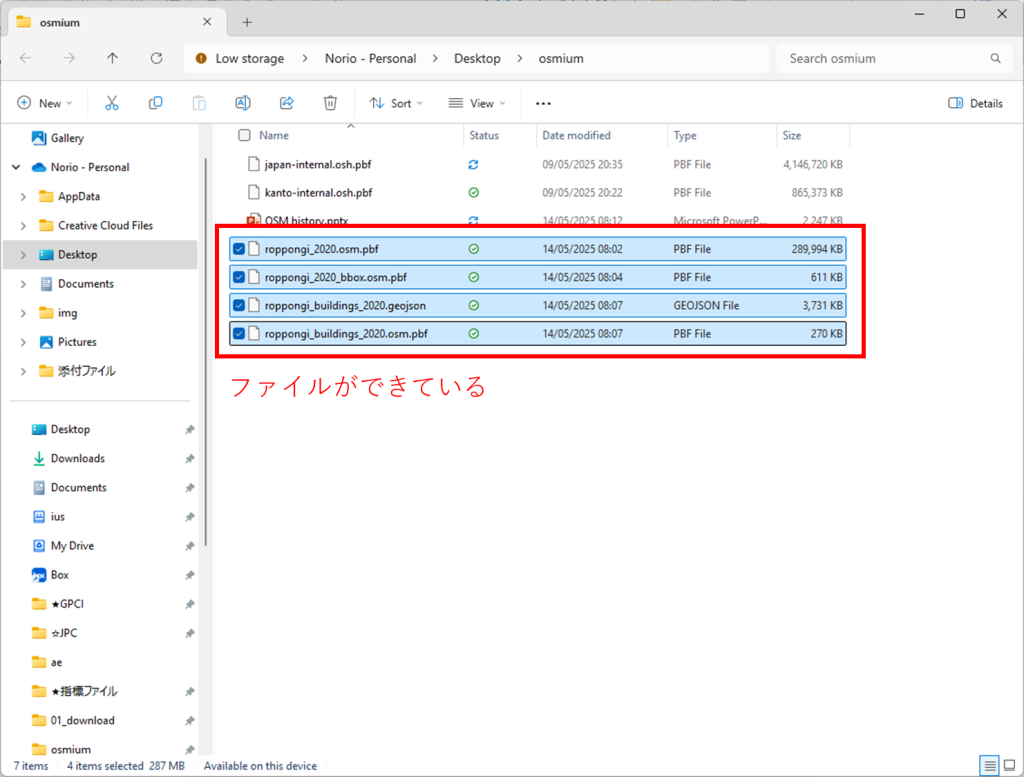Open the See more ellipsis menu
1024x777 pixels.
pos(543,103)
